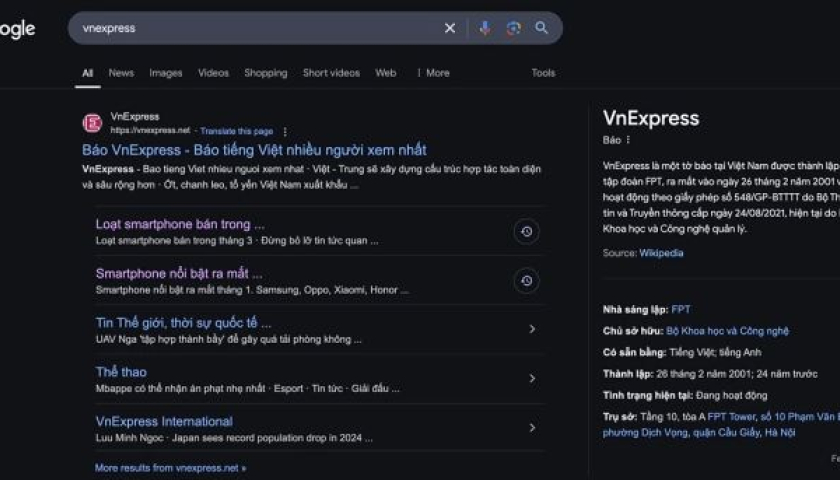The image size is (840, 480).
Task: Expand the Thể thao sitelink chevron
Action: click(532, 378)
